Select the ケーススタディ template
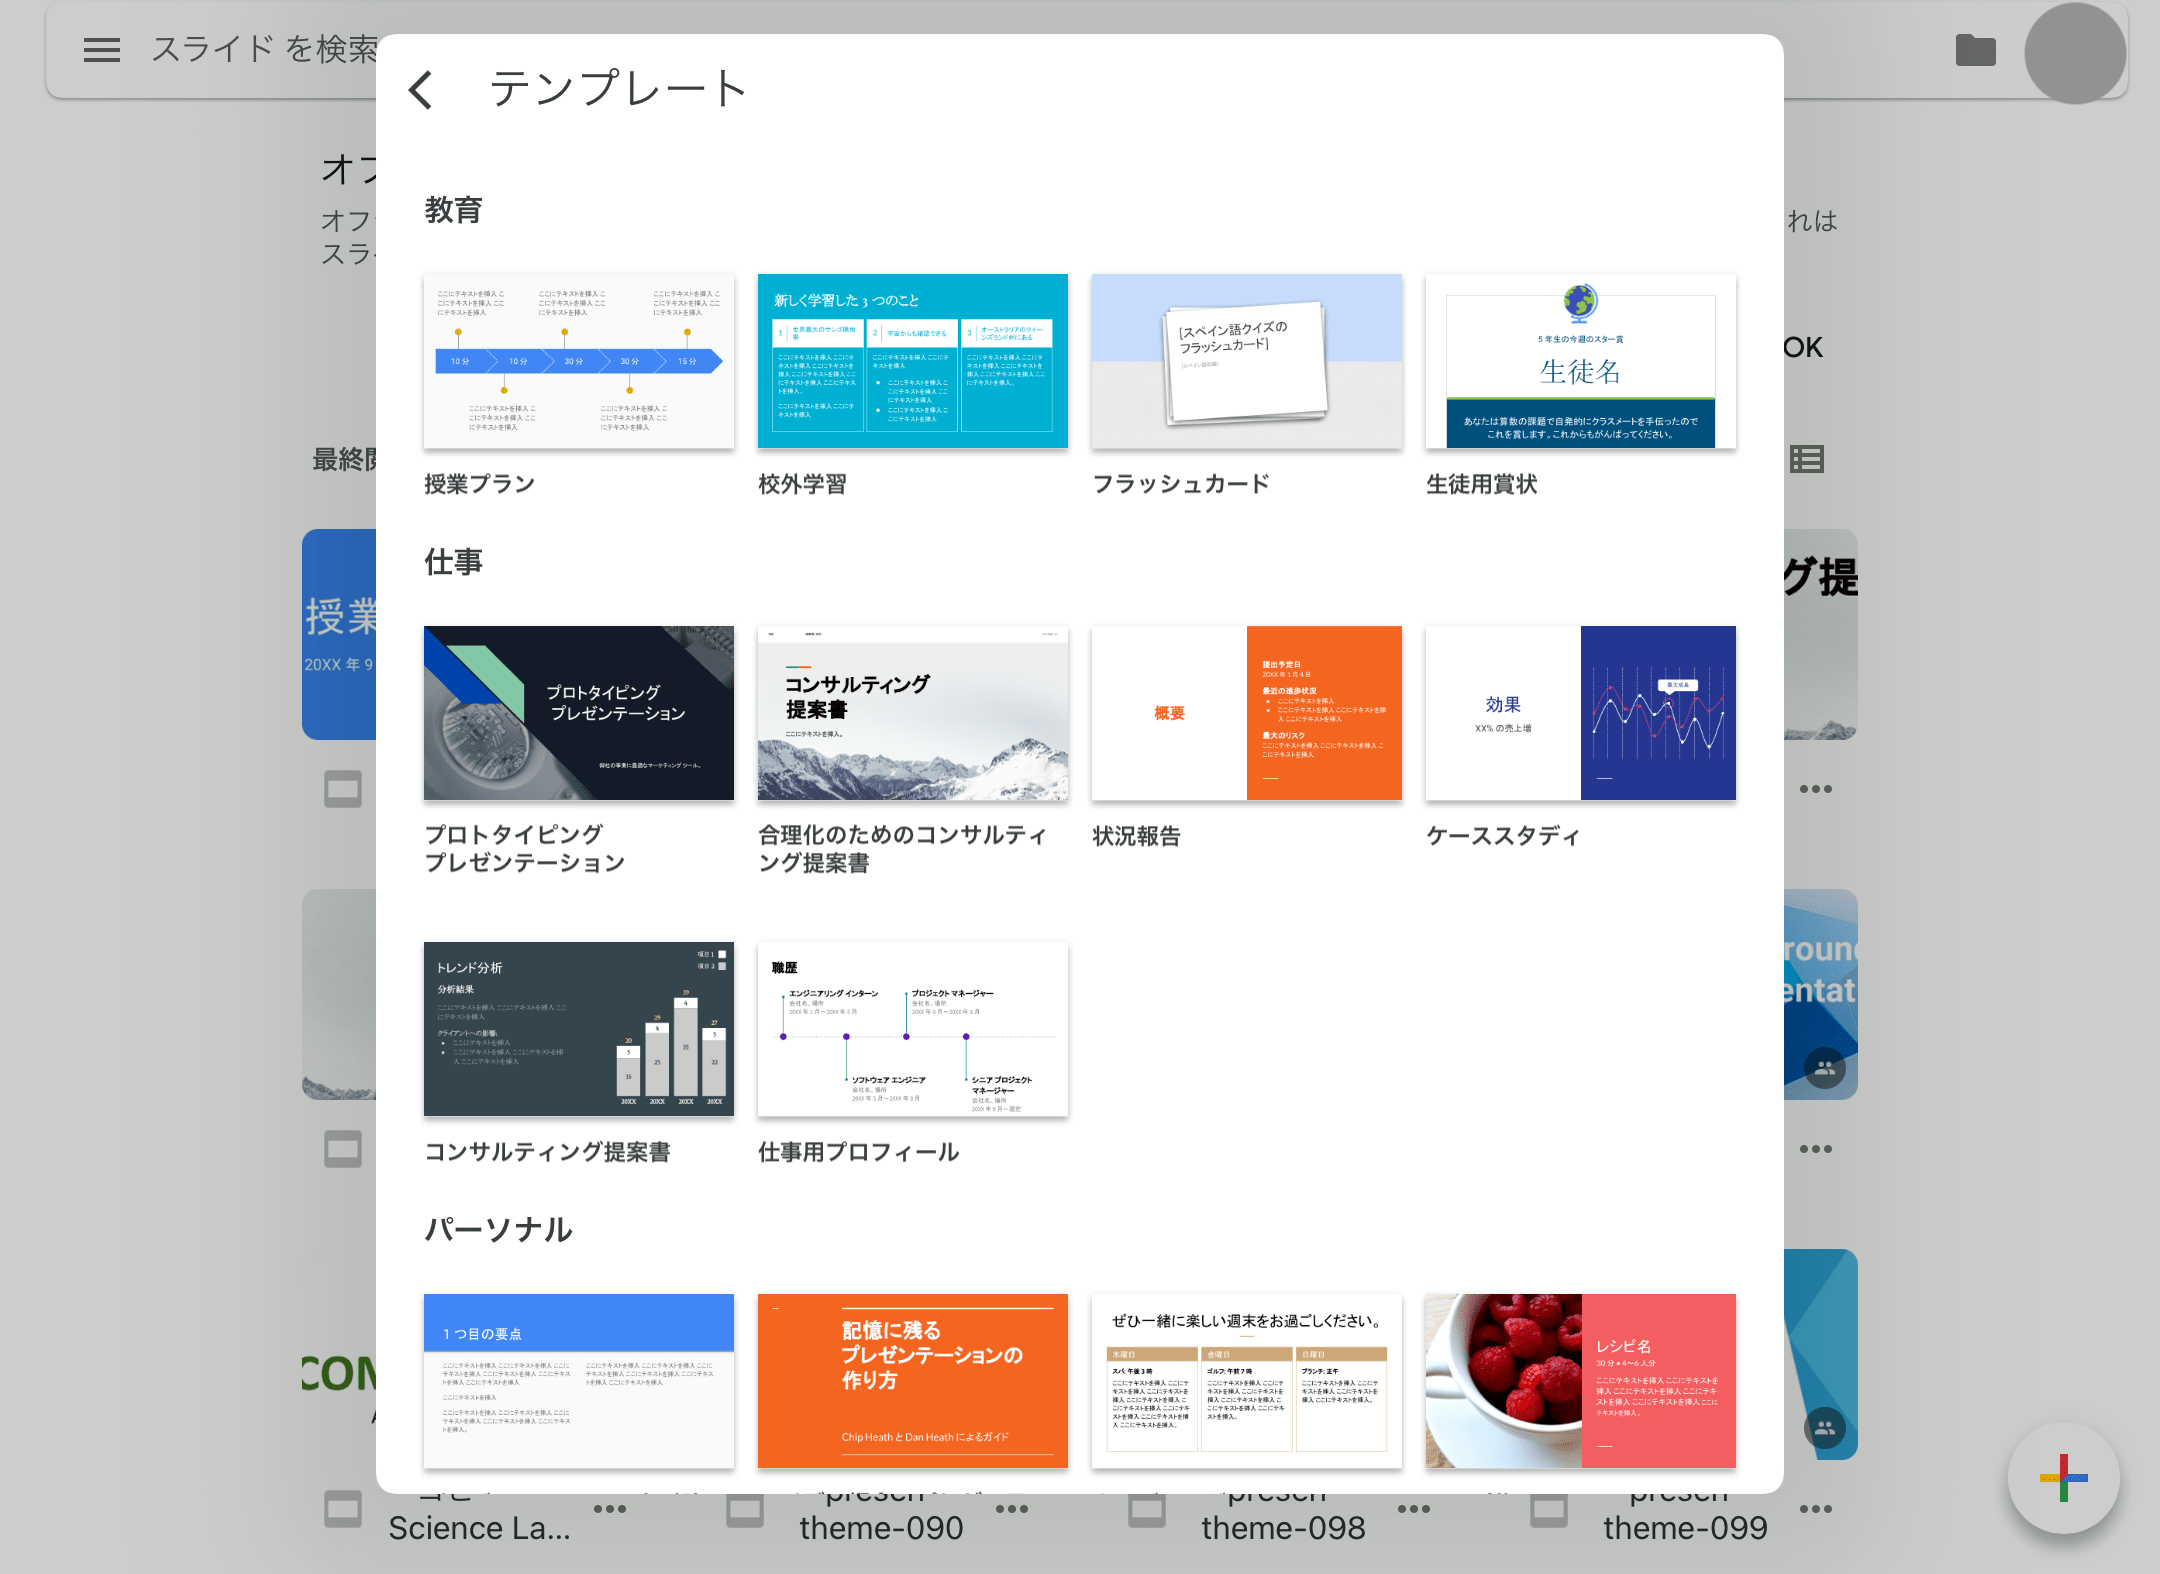This screenshot has width=2160, height=1574. (x=1581, y=713)
